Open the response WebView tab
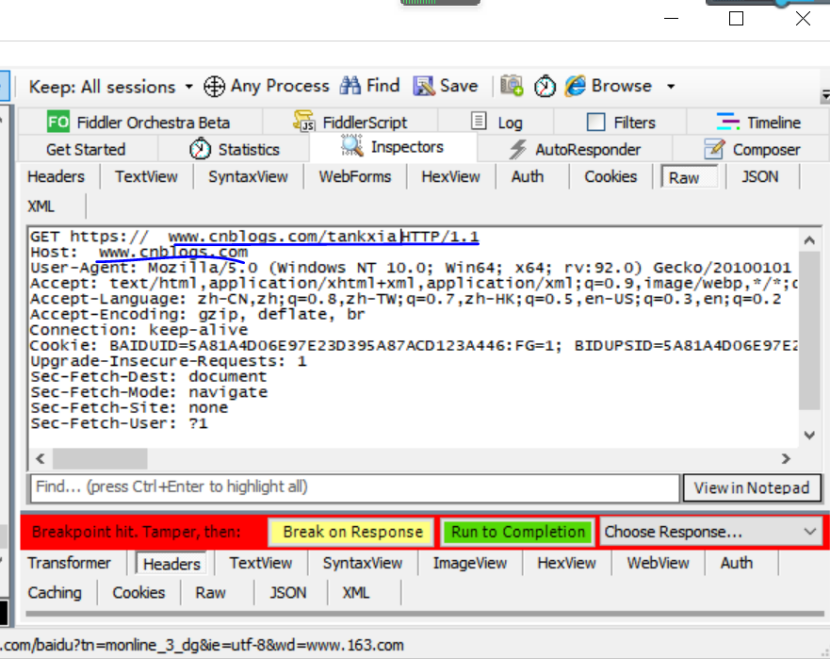 (x=658, y=563)
